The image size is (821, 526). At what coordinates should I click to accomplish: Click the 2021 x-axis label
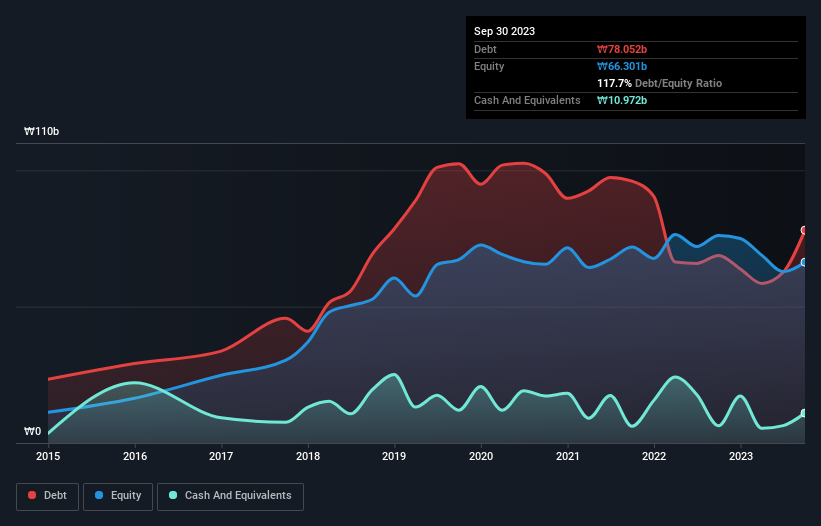(x=568, y=456)
